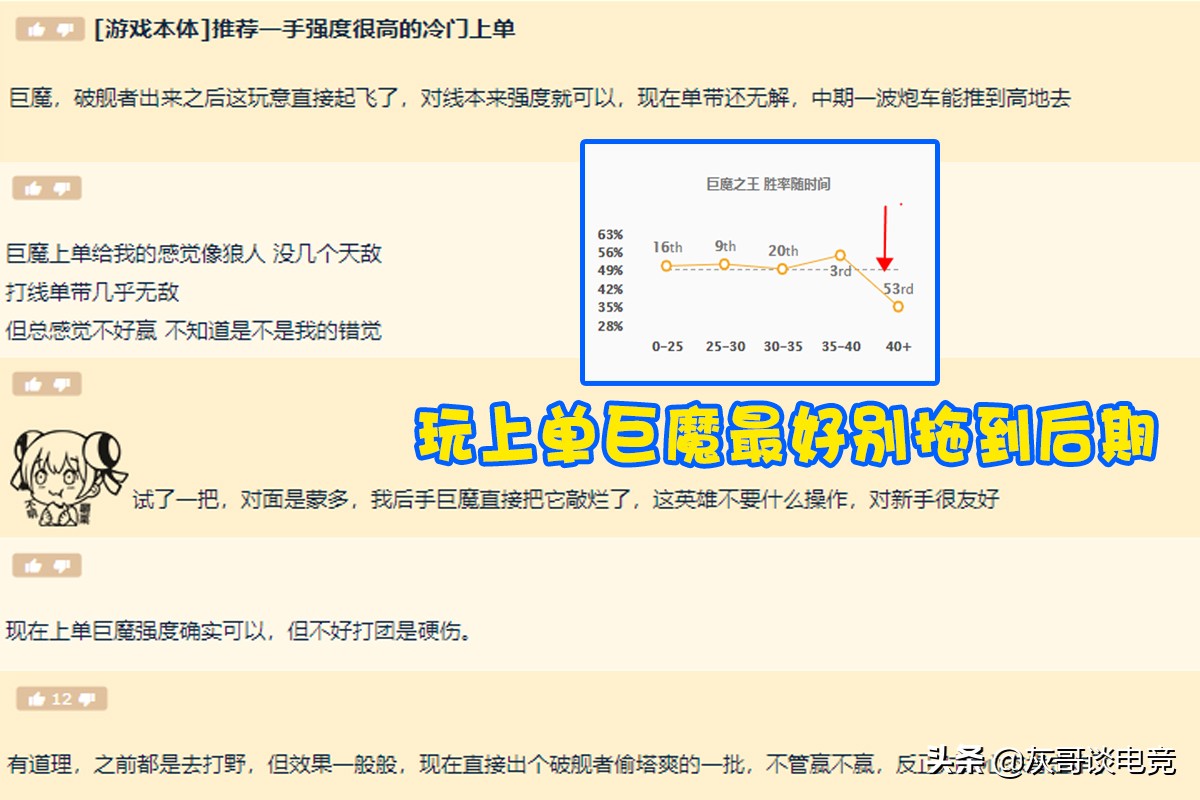Select the 53rd data point on the chart
This screenshot has height=800, width=1200.
(x=897, y=306)
